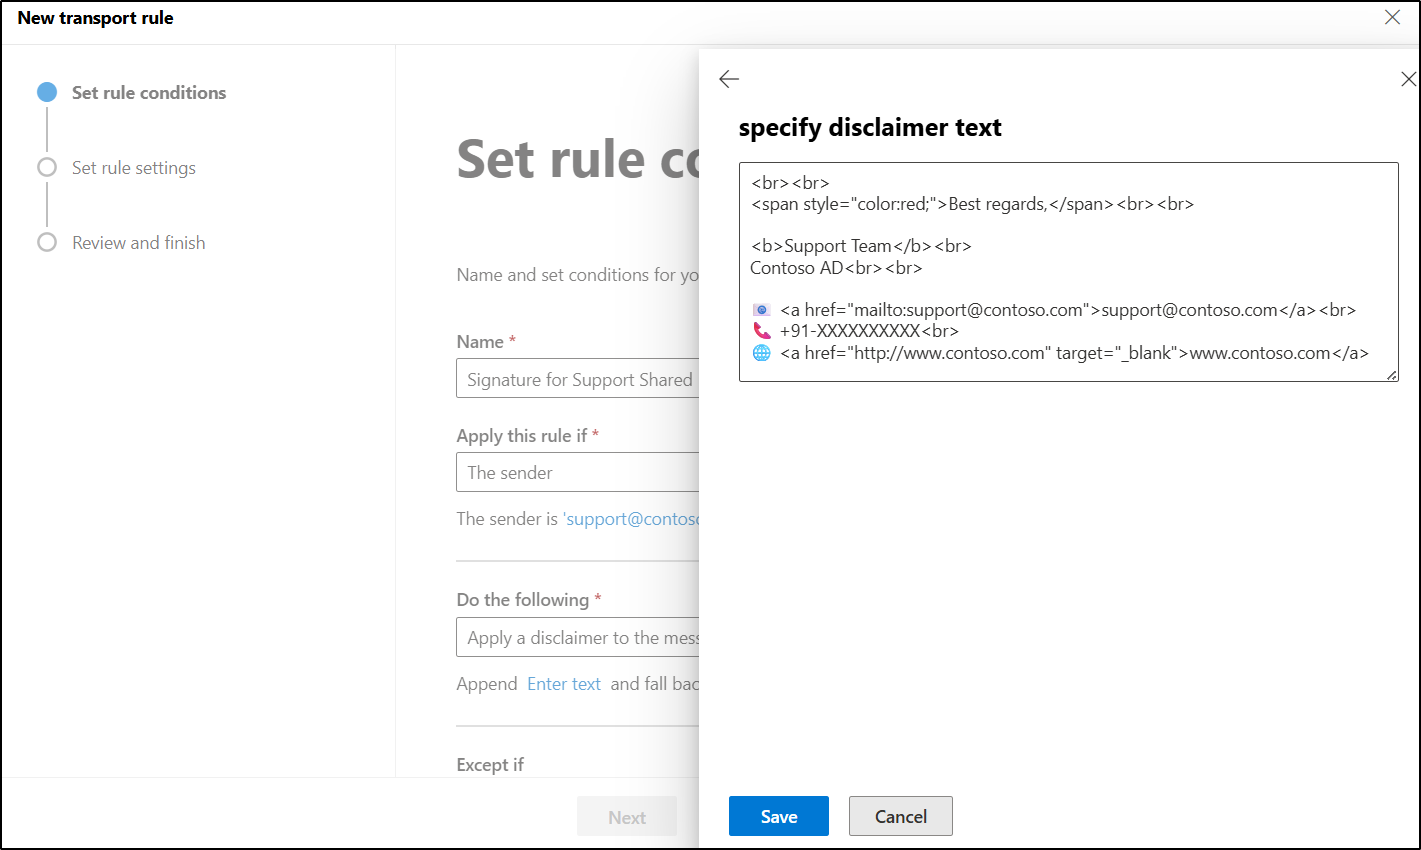Select the Review and finish step
The height and width of the screenshot is (850, 1421).
(138, 242)
